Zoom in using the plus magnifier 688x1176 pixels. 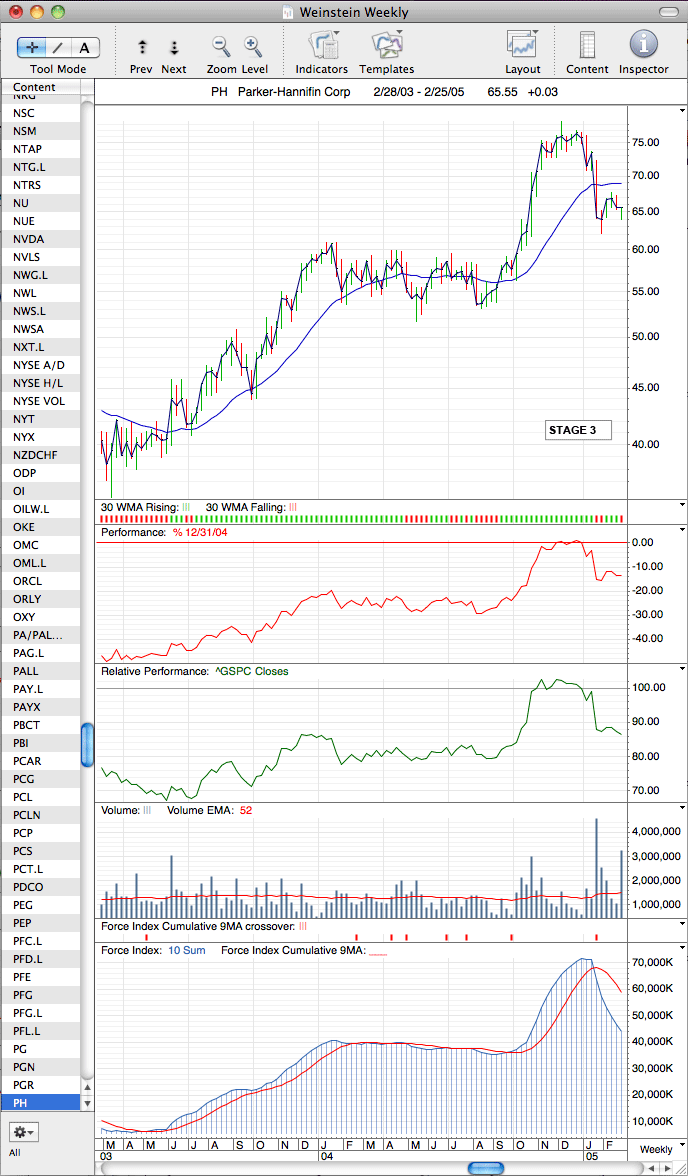[x=253, y=46]
